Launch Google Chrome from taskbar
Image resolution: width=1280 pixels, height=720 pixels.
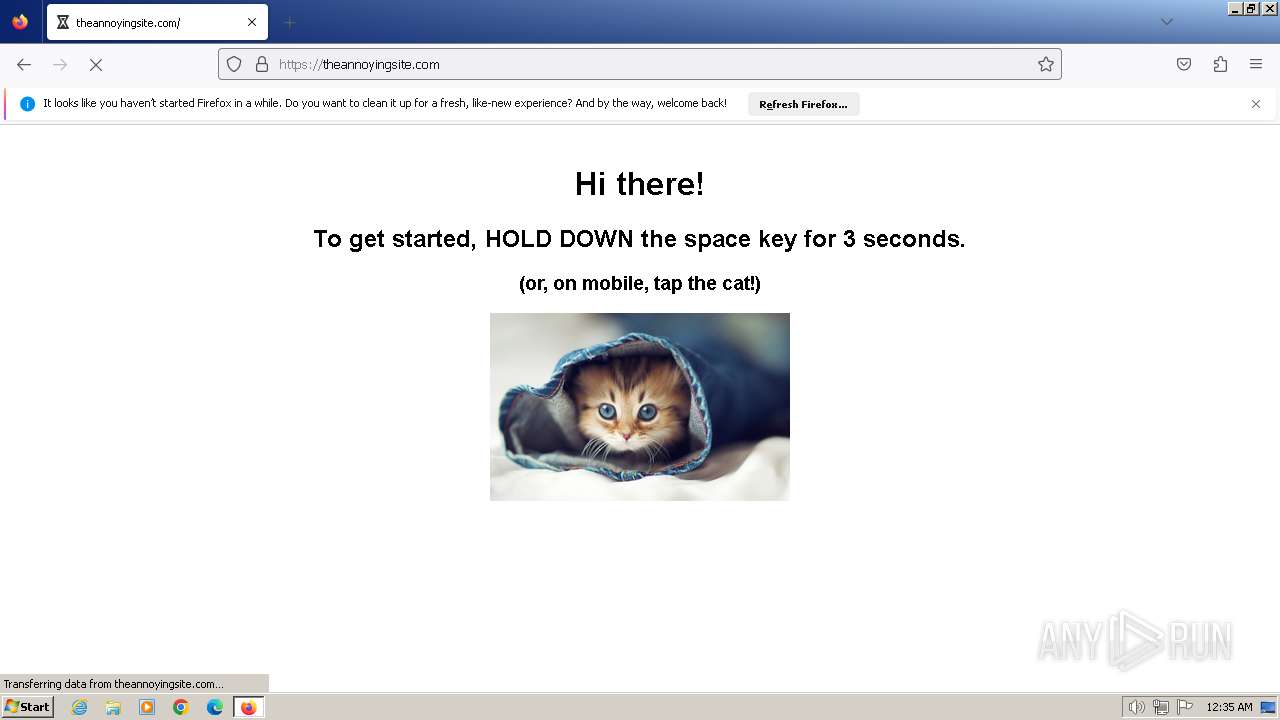tap(181, 707)
